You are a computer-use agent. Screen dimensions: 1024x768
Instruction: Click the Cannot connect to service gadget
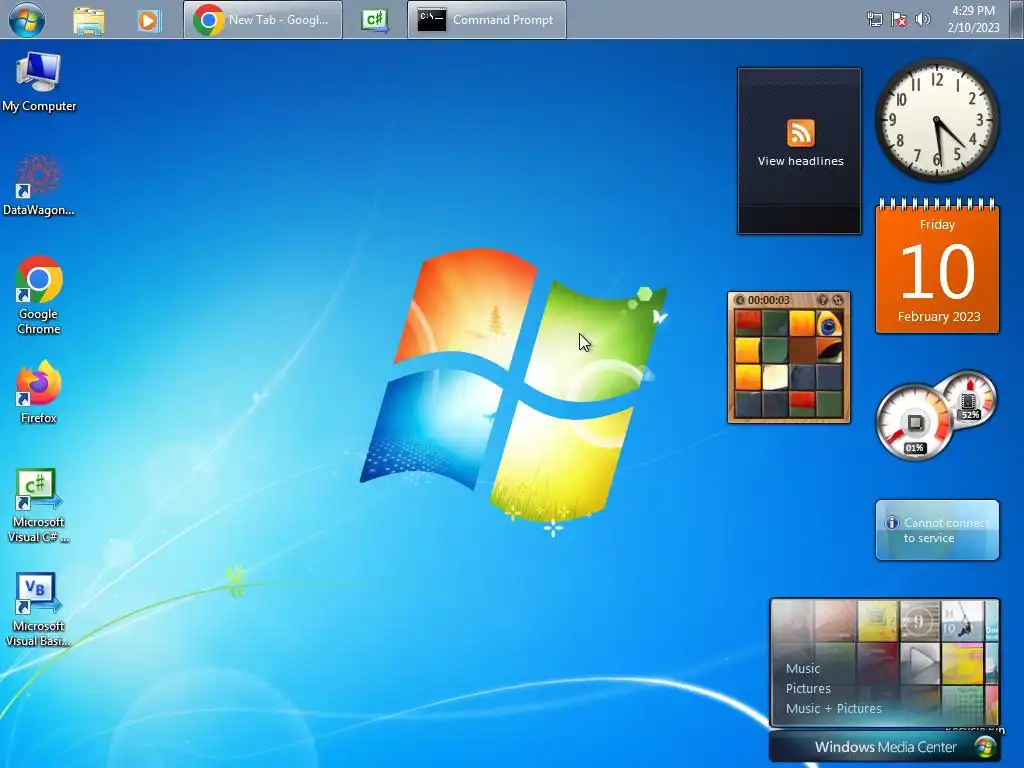coord(937,530)
